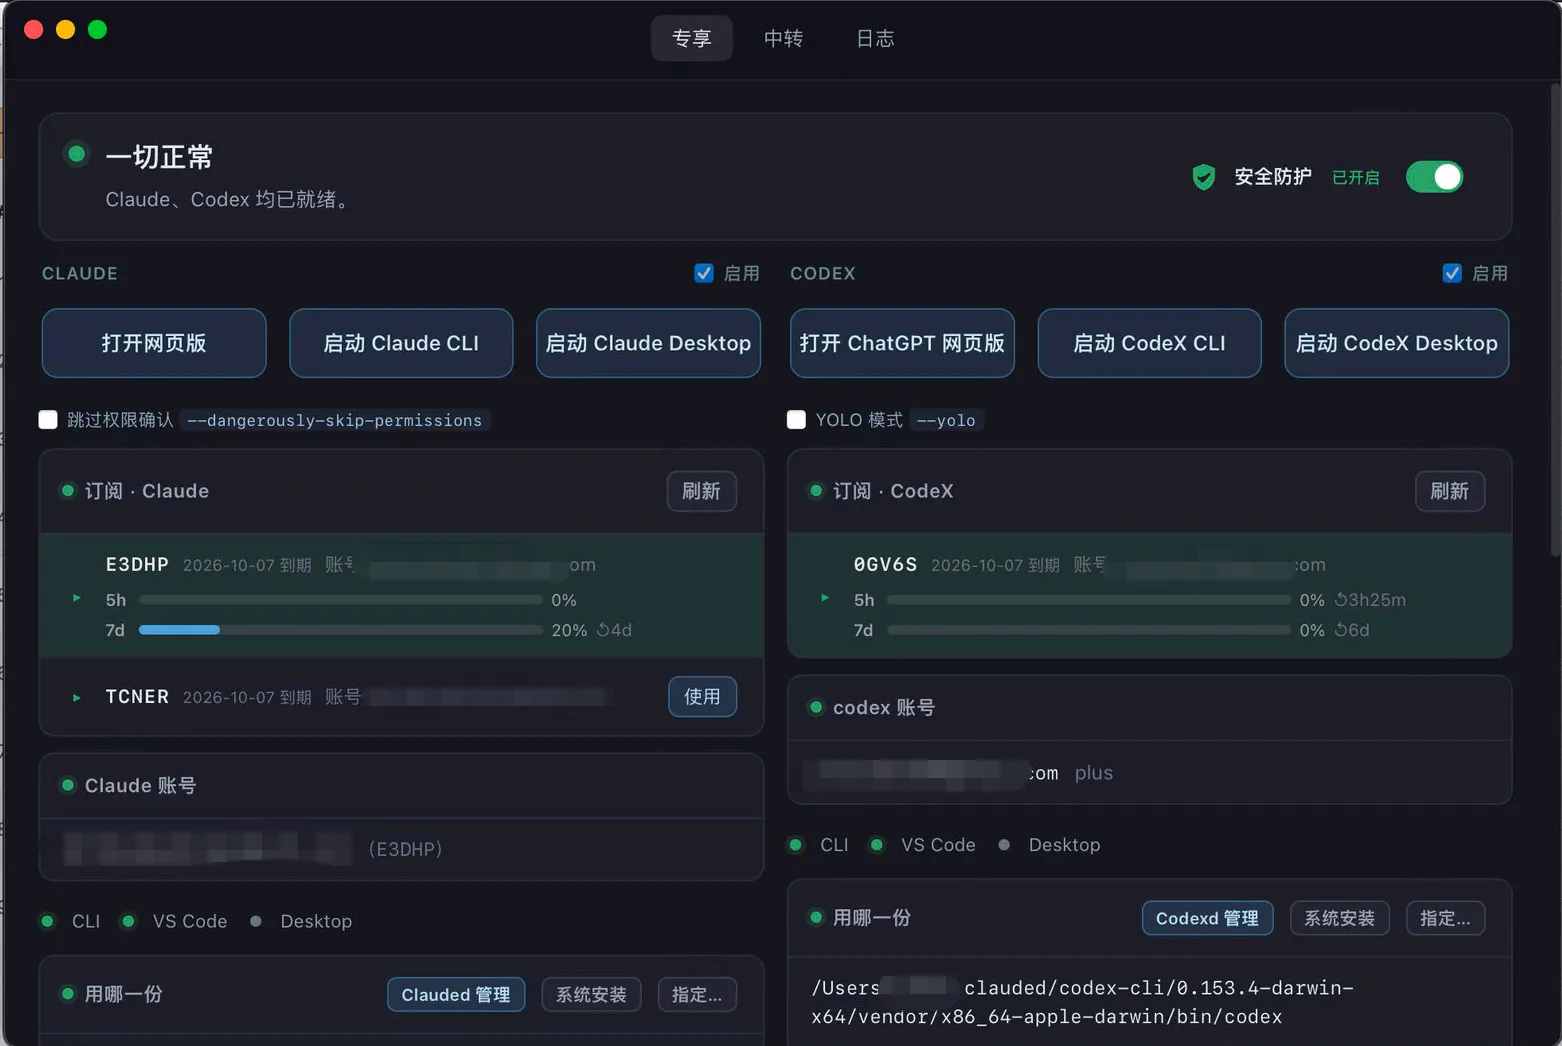Click the 打开网页版 button
This screenshot has height=1046, width=1562.
click(154, 343)
